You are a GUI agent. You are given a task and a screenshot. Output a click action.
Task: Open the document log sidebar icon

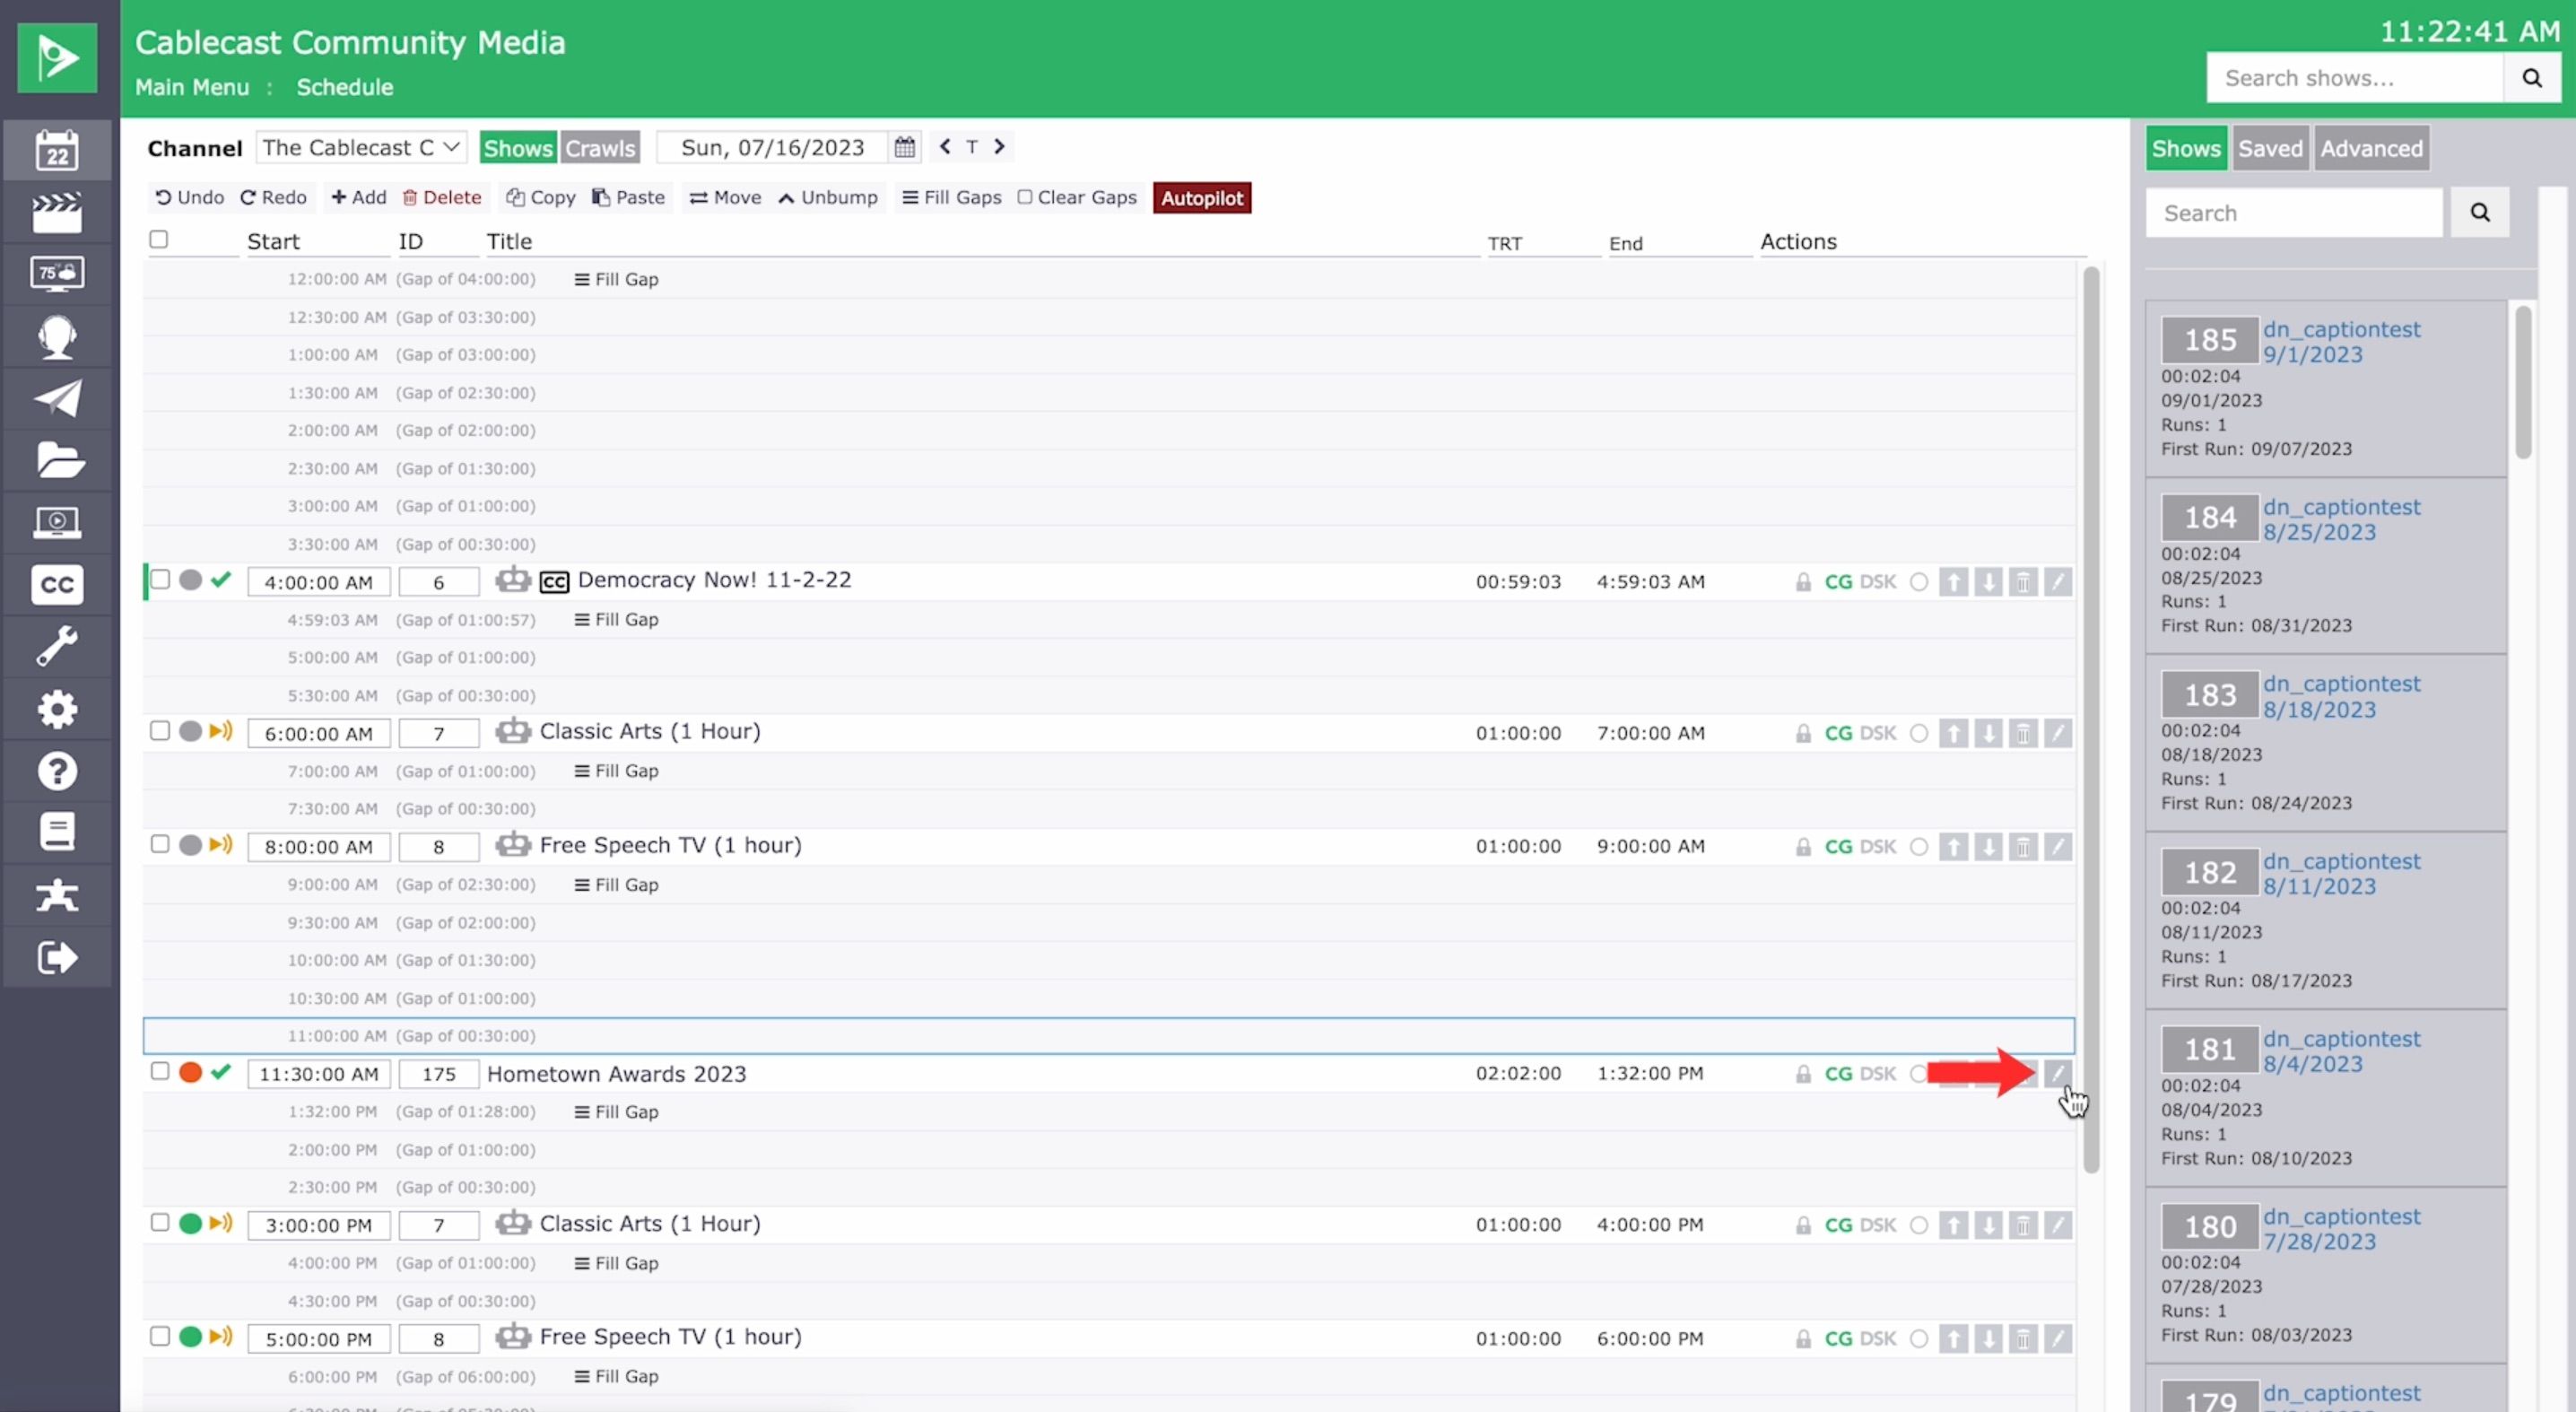(x=57, y=832)
